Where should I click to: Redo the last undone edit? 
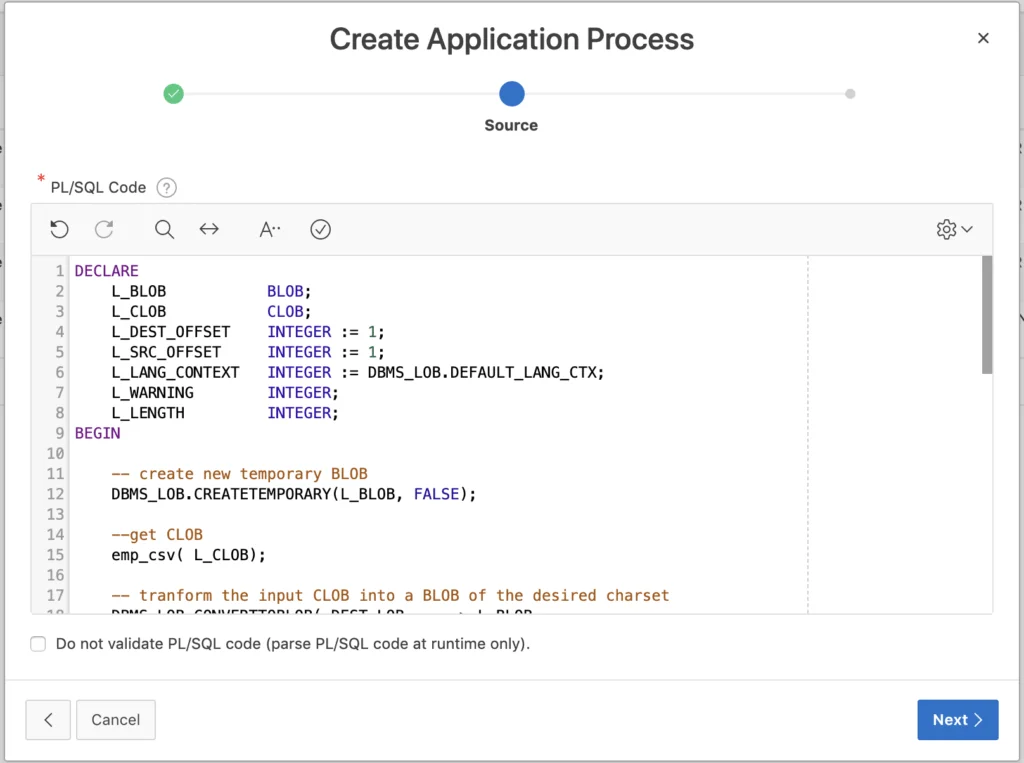(104, 229)
